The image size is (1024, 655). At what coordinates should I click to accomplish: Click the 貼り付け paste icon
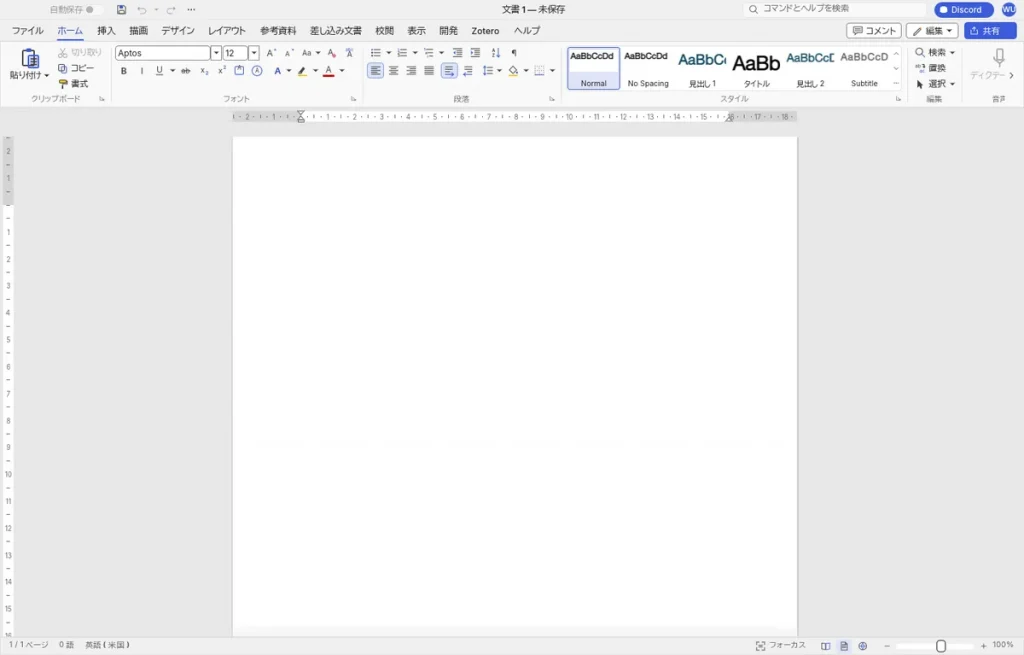click(x=29, y=58)
